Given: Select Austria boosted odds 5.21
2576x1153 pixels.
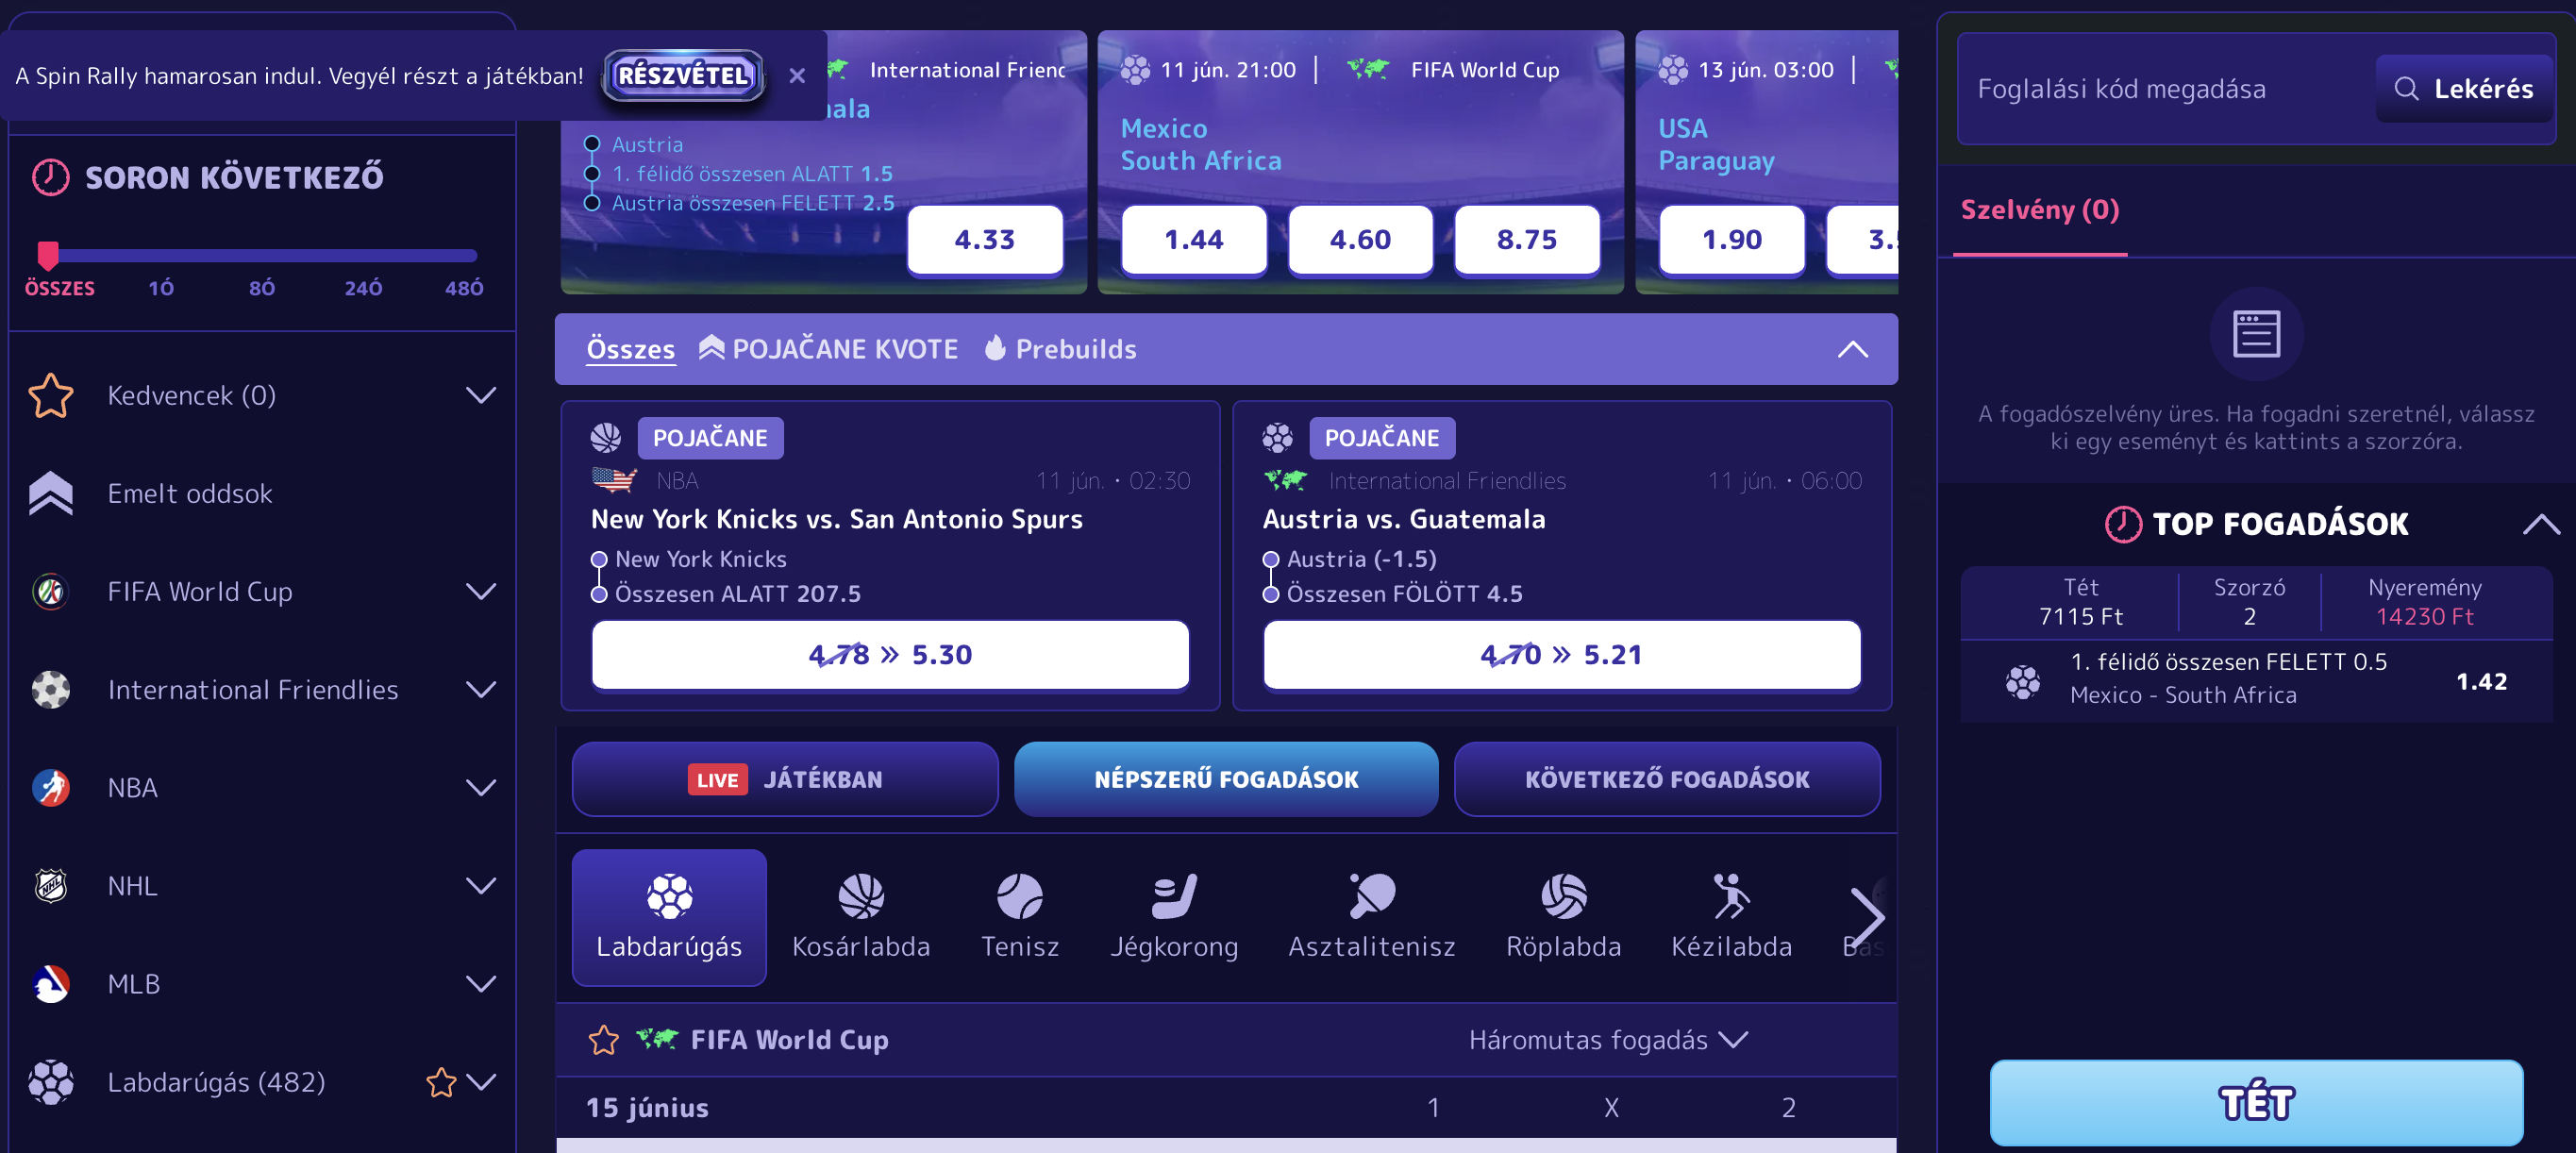Looking at the screenshot, I should point(1562,654).
